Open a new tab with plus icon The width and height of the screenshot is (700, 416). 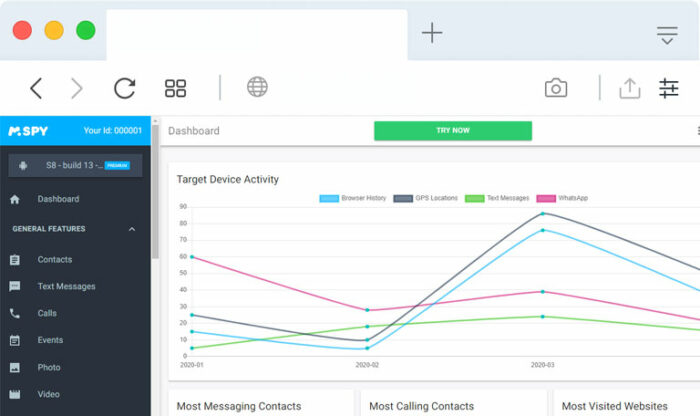(432, 33)
